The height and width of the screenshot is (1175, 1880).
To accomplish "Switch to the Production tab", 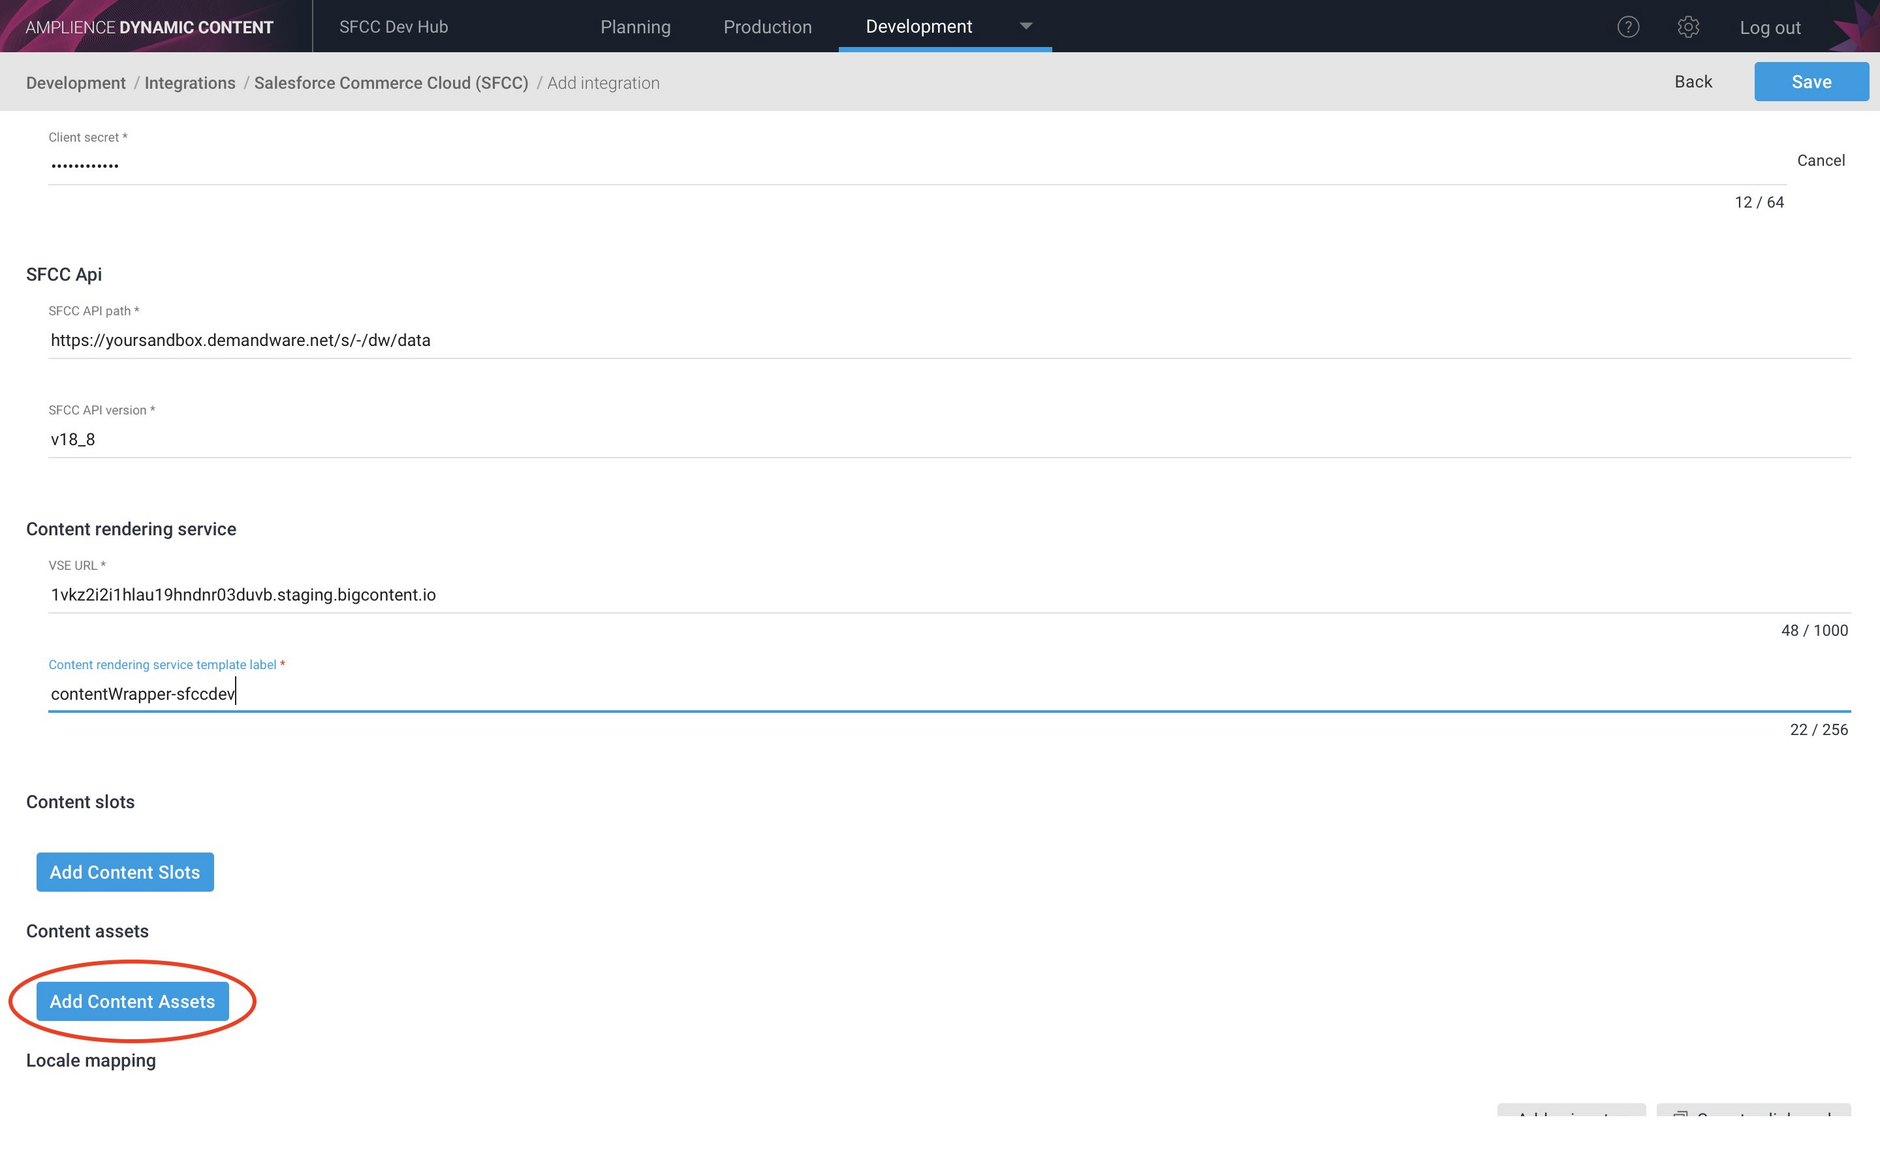I will 767,27.
